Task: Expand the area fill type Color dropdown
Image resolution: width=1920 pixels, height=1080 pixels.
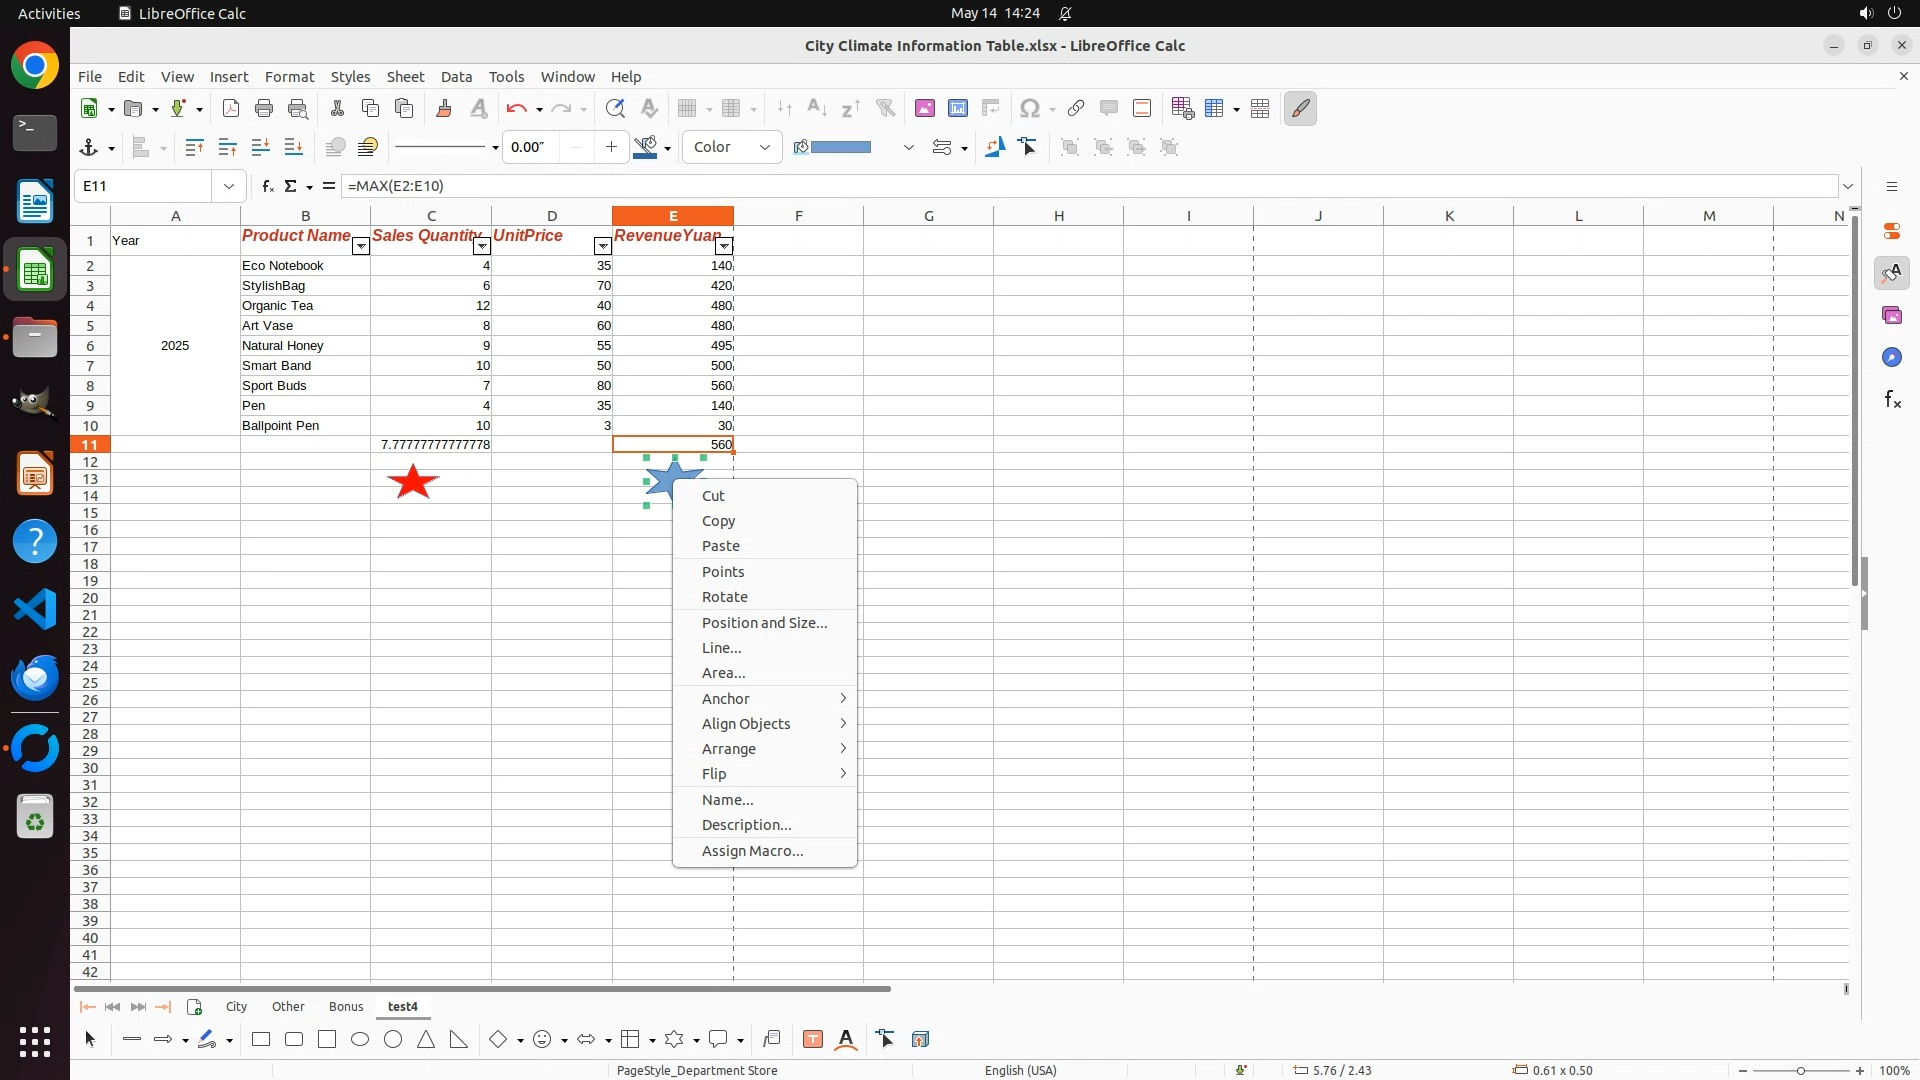Action: click(765, 148)
